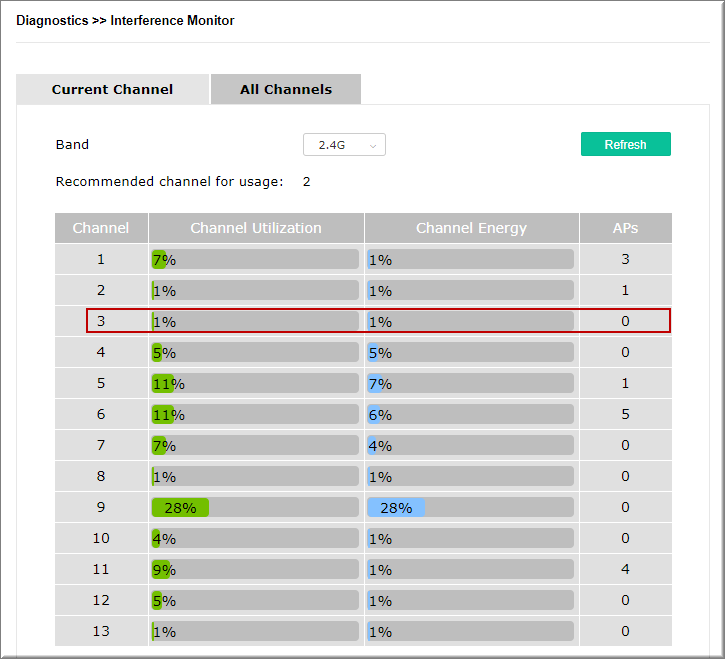Click APs count 4 for channel 11

pyautogui.click(x=626, y=569)
